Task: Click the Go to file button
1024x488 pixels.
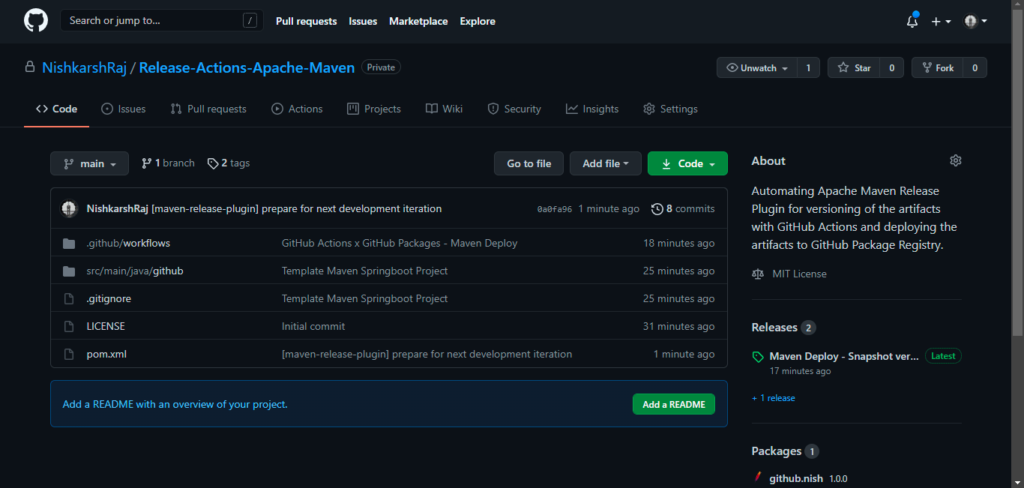Action: pyautogui.click(x=528, y=164)
